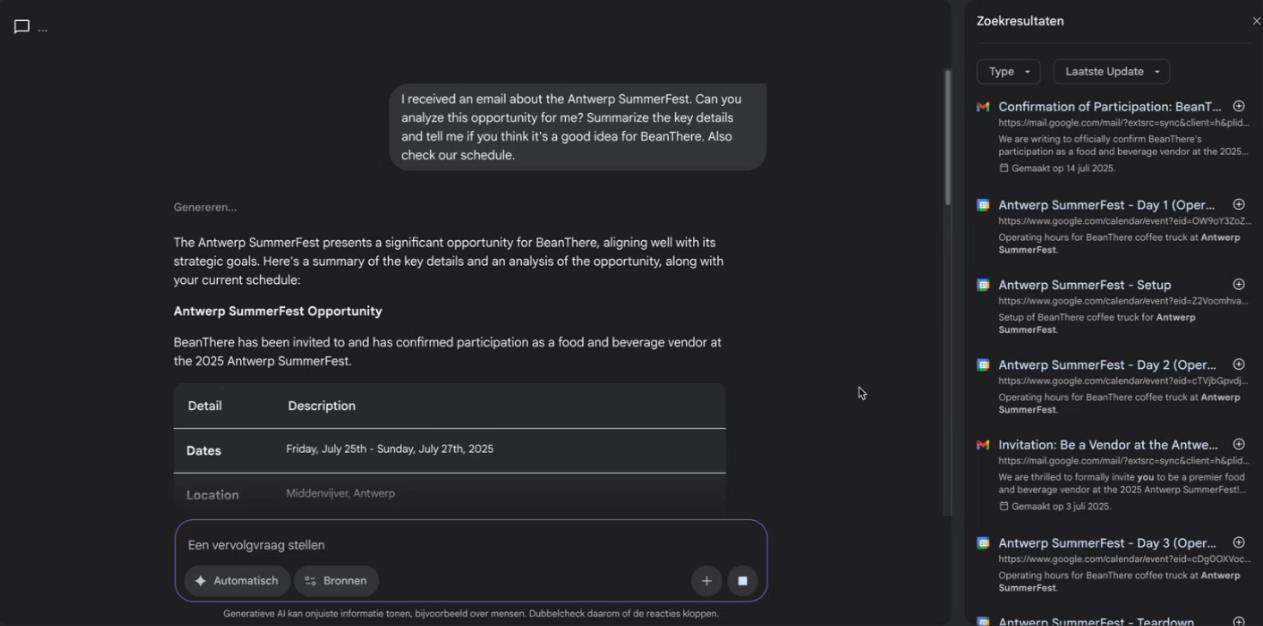This screenshot has height=626, width=1263.
Task: Click the plus attach button in prompt box
Action: (x=706, y=581)
